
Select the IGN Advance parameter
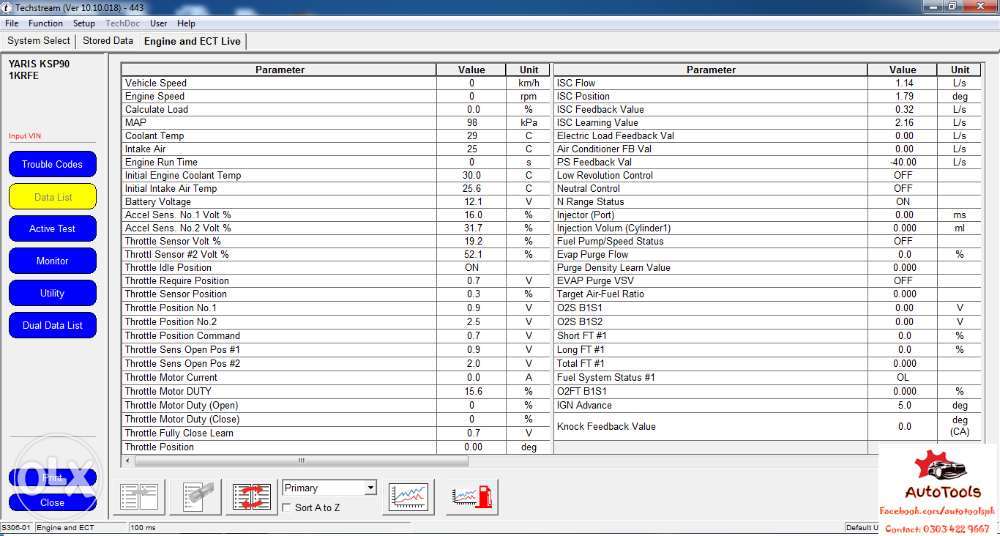[x=768, y=405]
